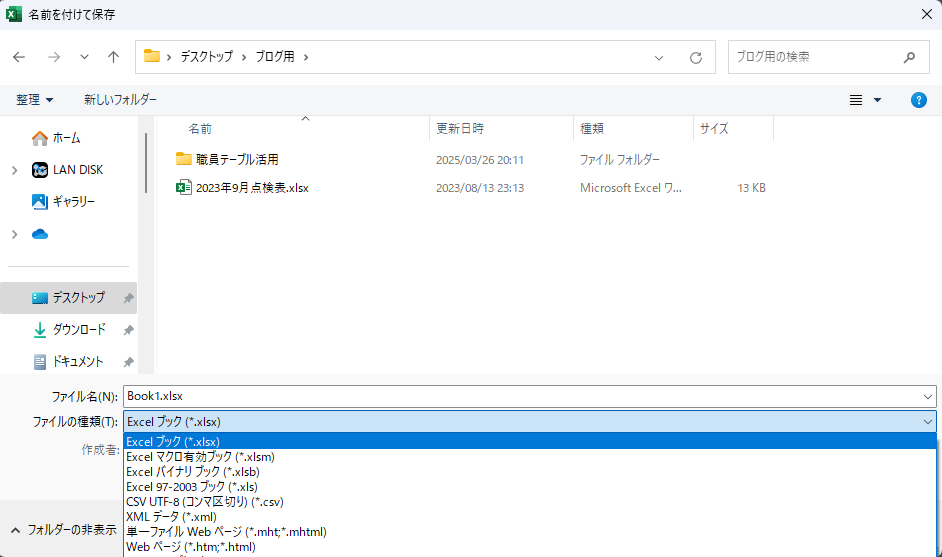
Task: Click the pin icon beside デスクトップ
Action: 128,298
